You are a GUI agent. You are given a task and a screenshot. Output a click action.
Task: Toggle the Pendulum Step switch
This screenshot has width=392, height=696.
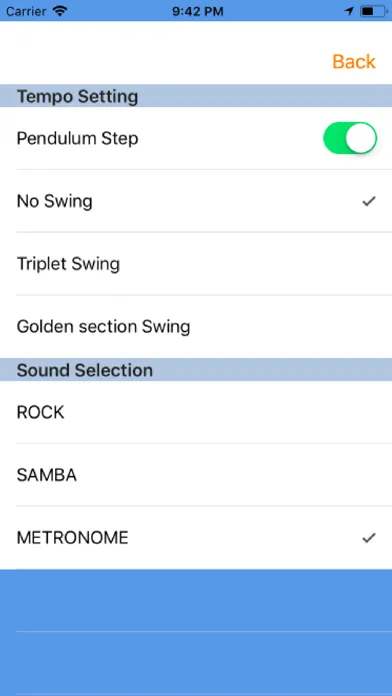(x=350, y=138)
